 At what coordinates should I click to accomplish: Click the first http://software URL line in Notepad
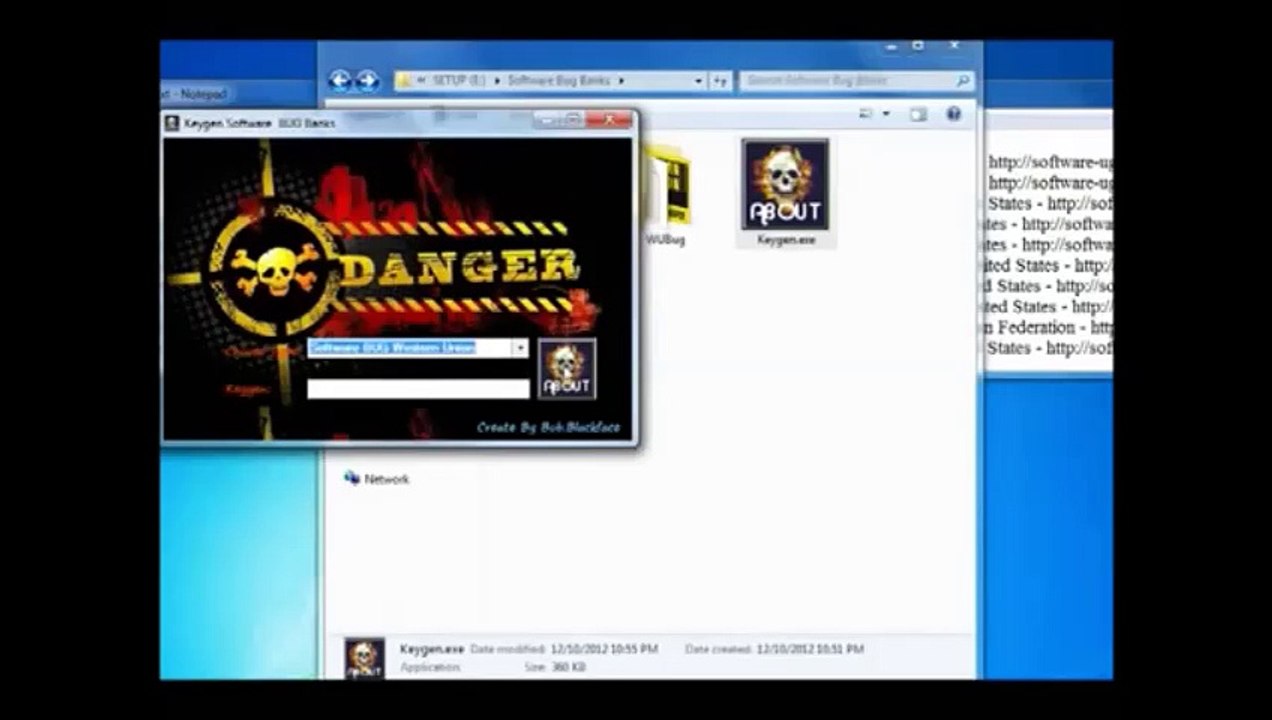tap(1050, 162)
